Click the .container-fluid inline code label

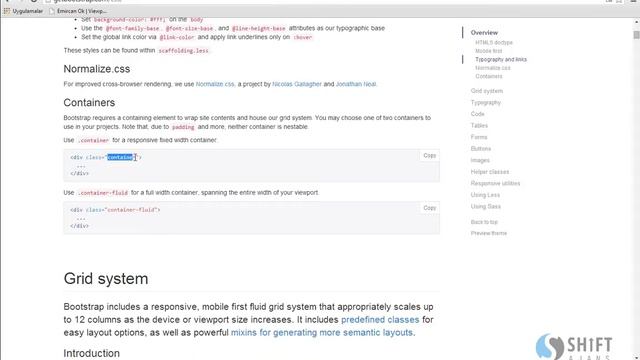coord(103,193)
